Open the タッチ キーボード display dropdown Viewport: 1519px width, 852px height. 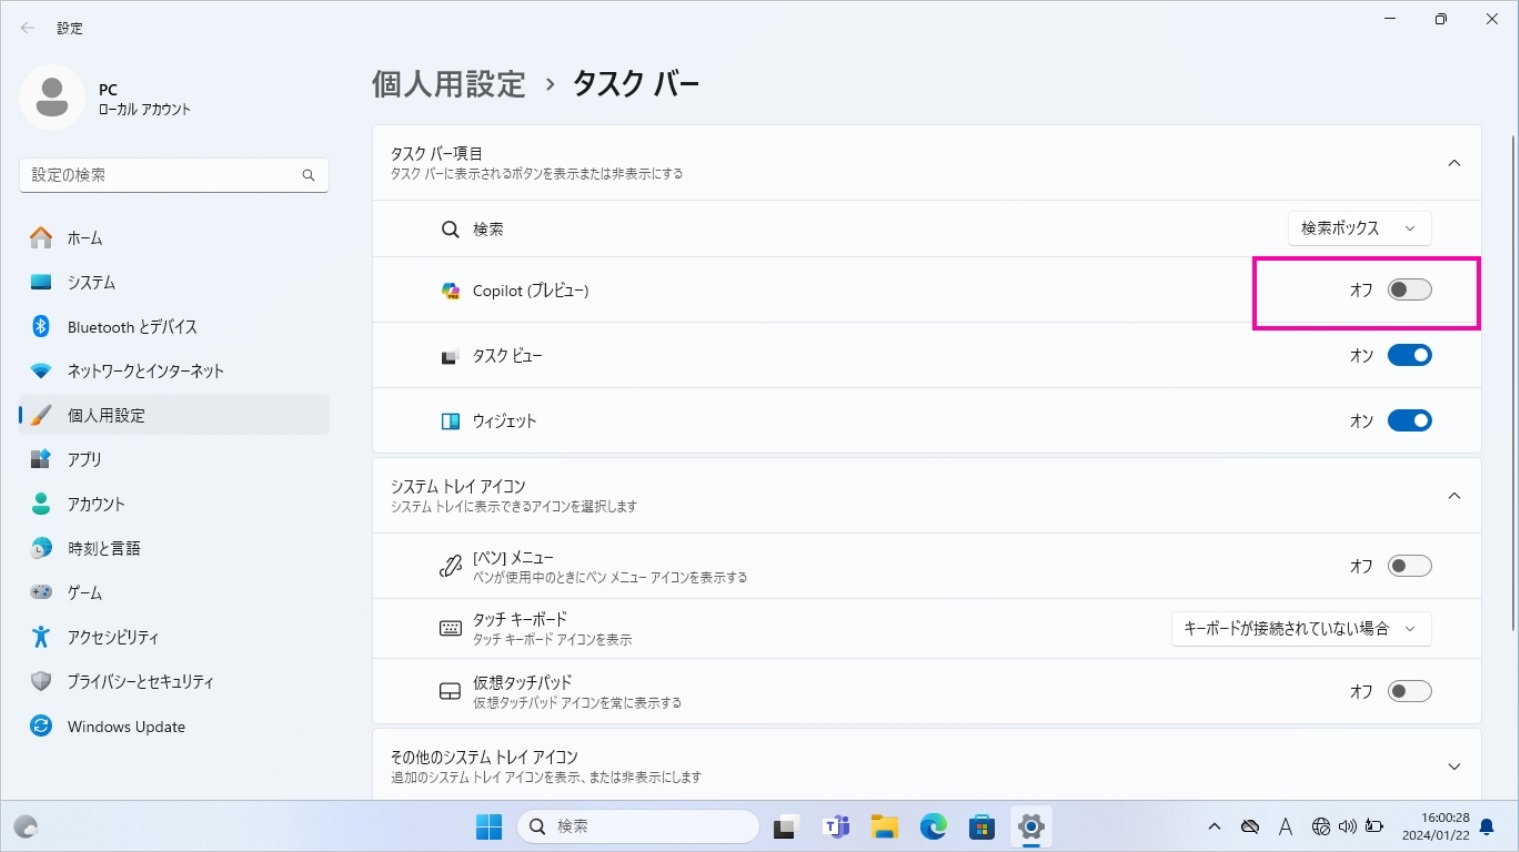coord(1300,628)
